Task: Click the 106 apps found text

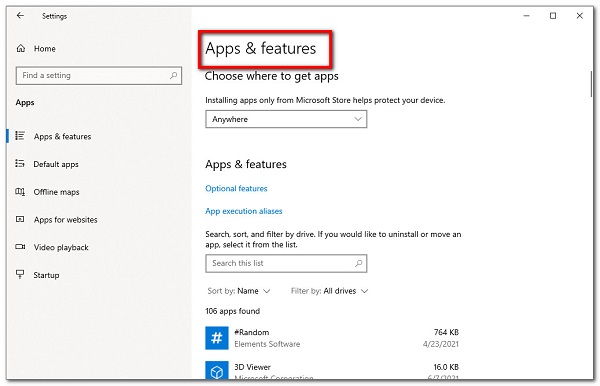Action: click(232, 311)
